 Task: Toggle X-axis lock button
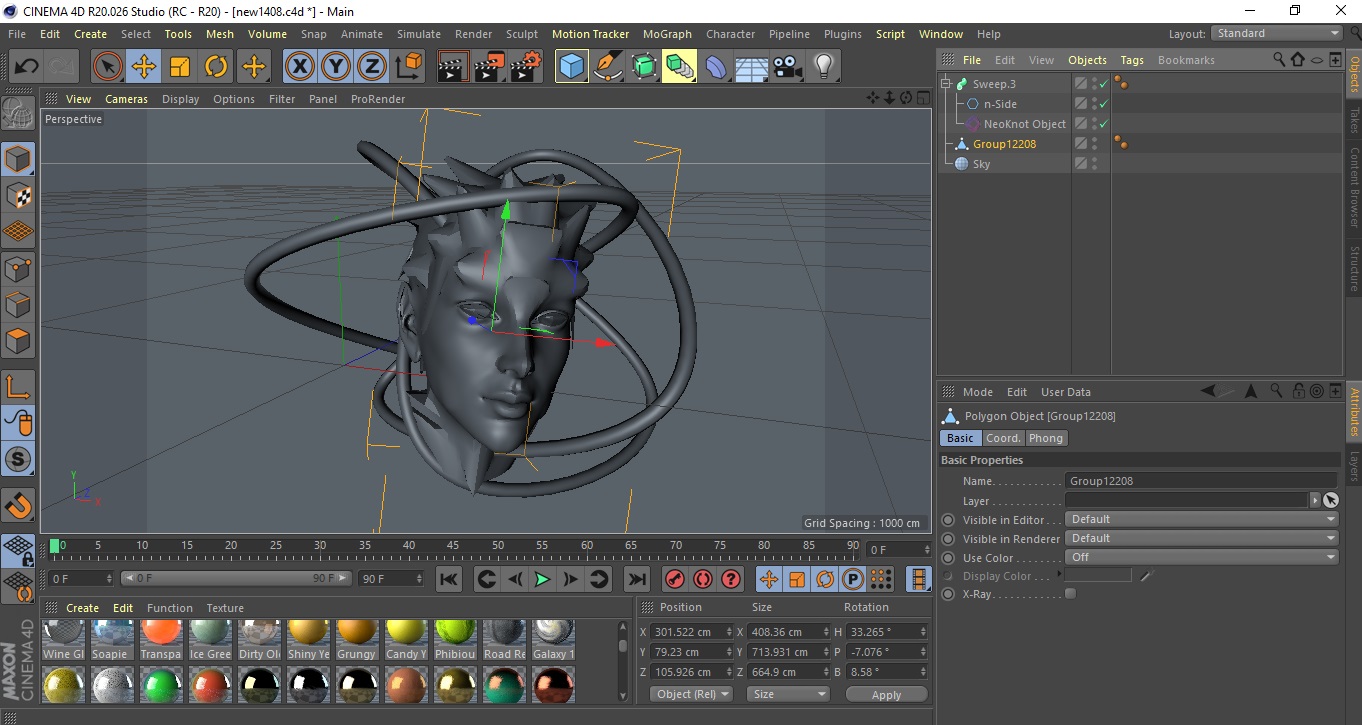pos(299,67)
